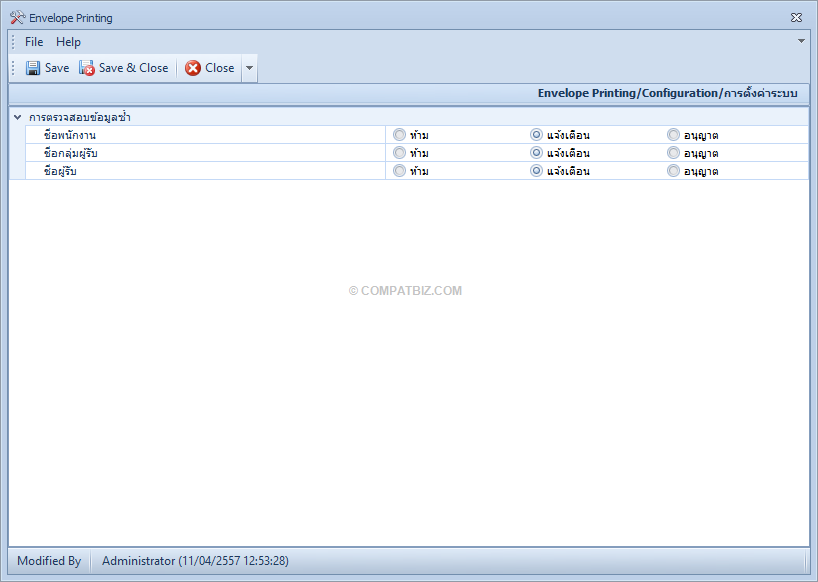
Task: Select ห้าม for ชื่อพนักงาน
Action: click(400, 135)
